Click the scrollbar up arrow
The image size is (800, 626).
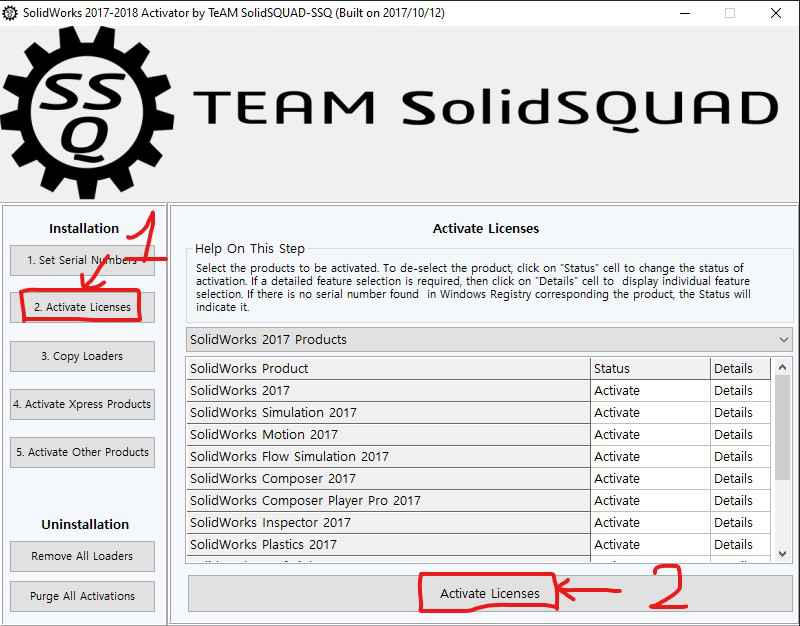click(783, 368)
